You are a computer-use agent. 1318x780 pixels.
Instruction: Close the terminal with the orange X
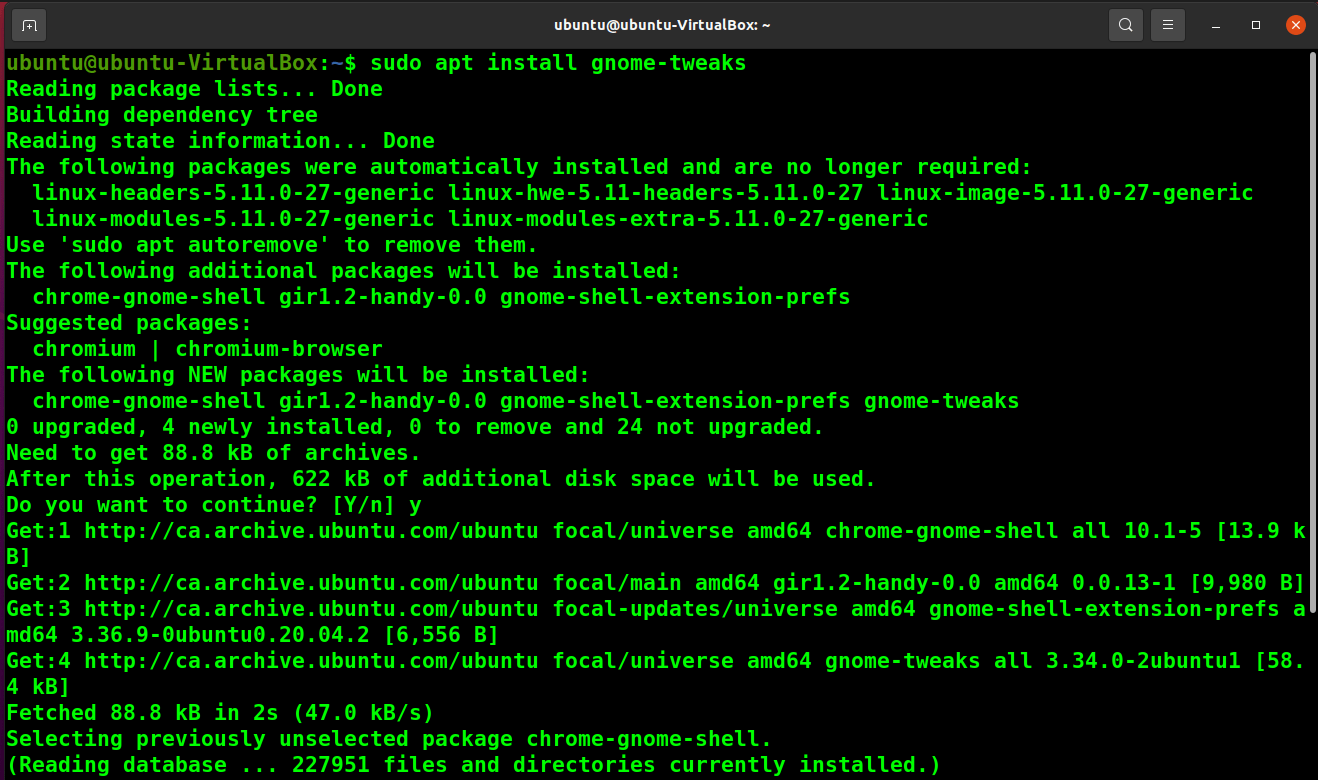point(1296,25)
